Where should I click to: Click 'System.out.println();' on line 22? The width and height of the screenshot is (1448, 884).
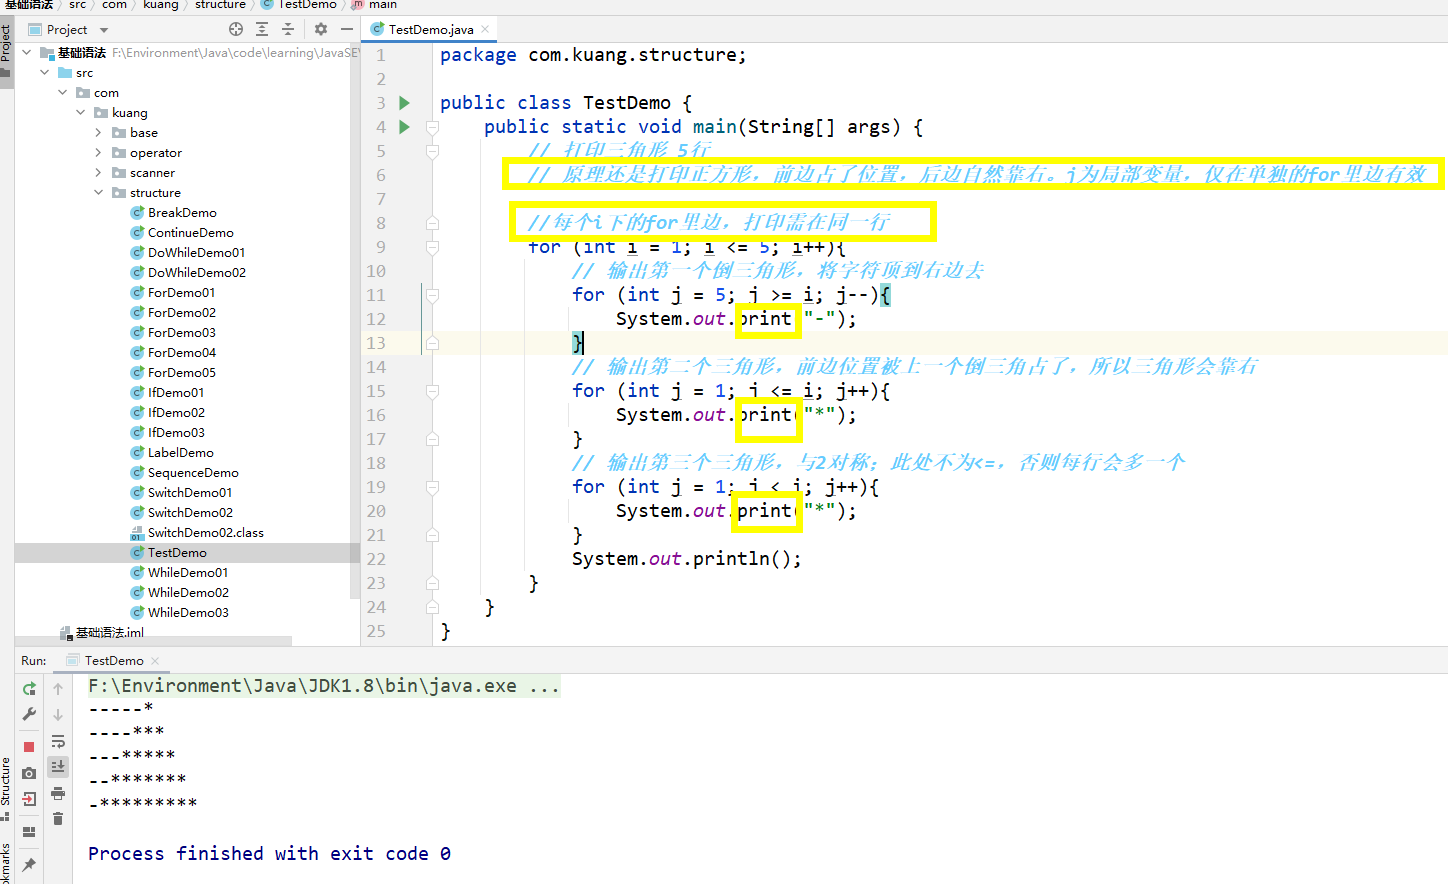(686, 558)
